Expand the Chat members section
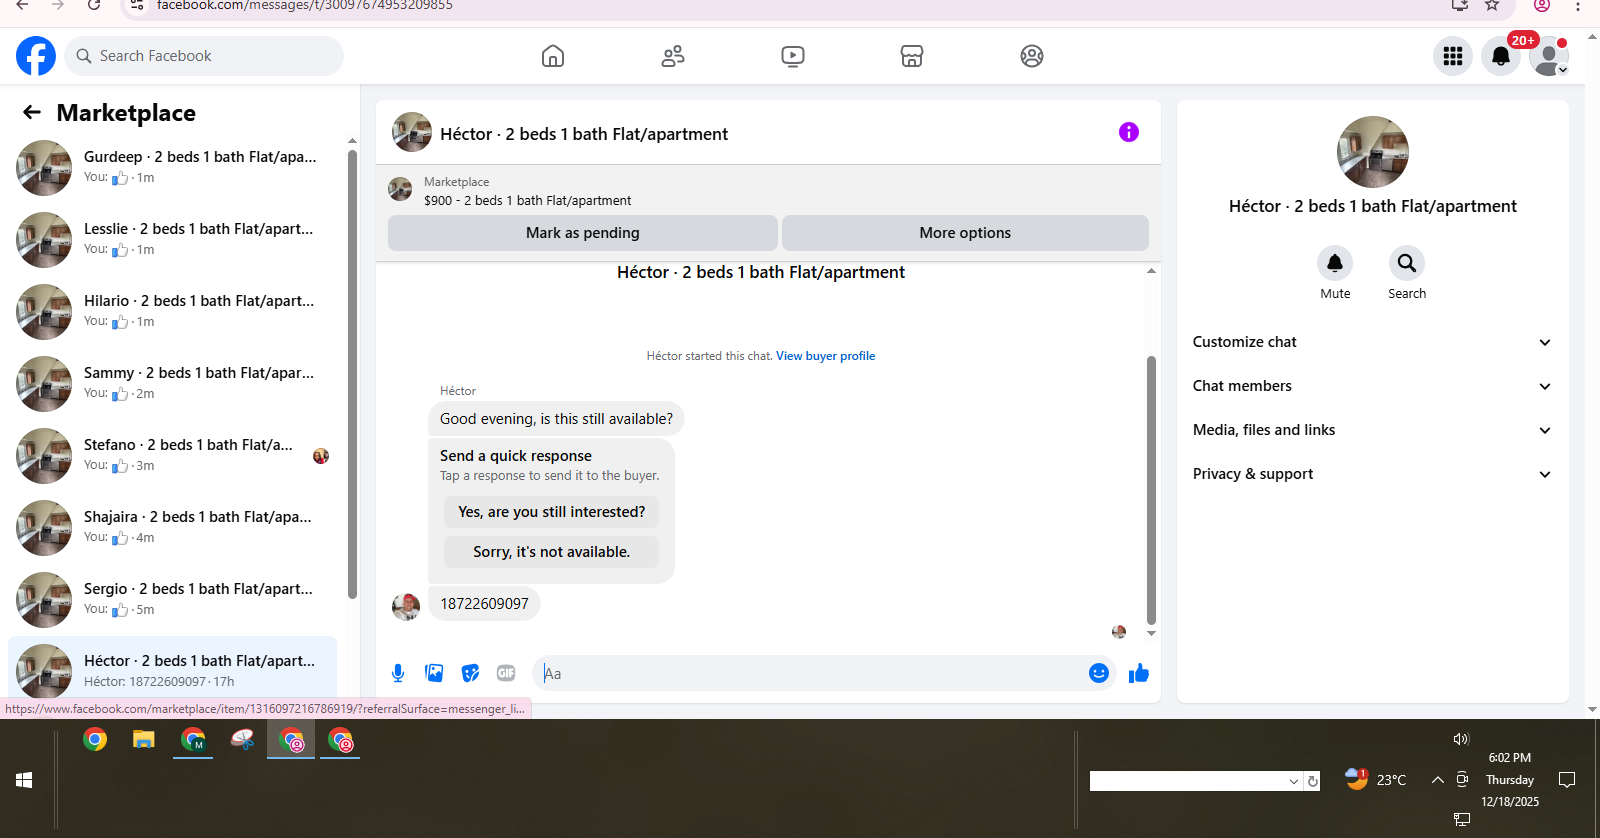 point(1372,386)
